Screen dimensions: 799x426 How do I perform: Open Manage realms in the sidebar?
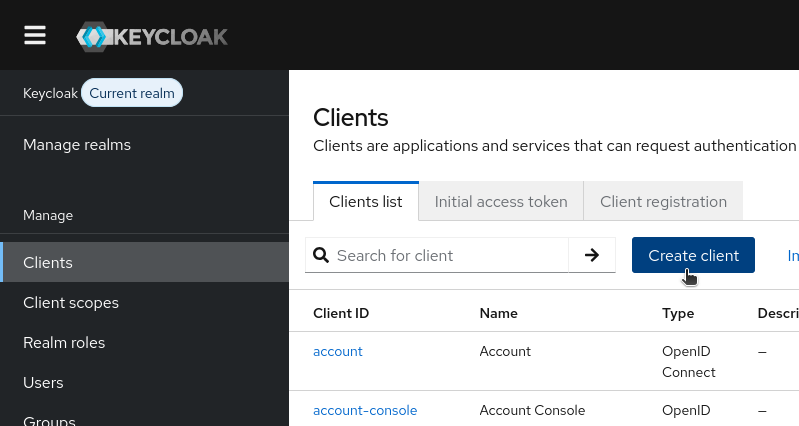coord(77,145)
